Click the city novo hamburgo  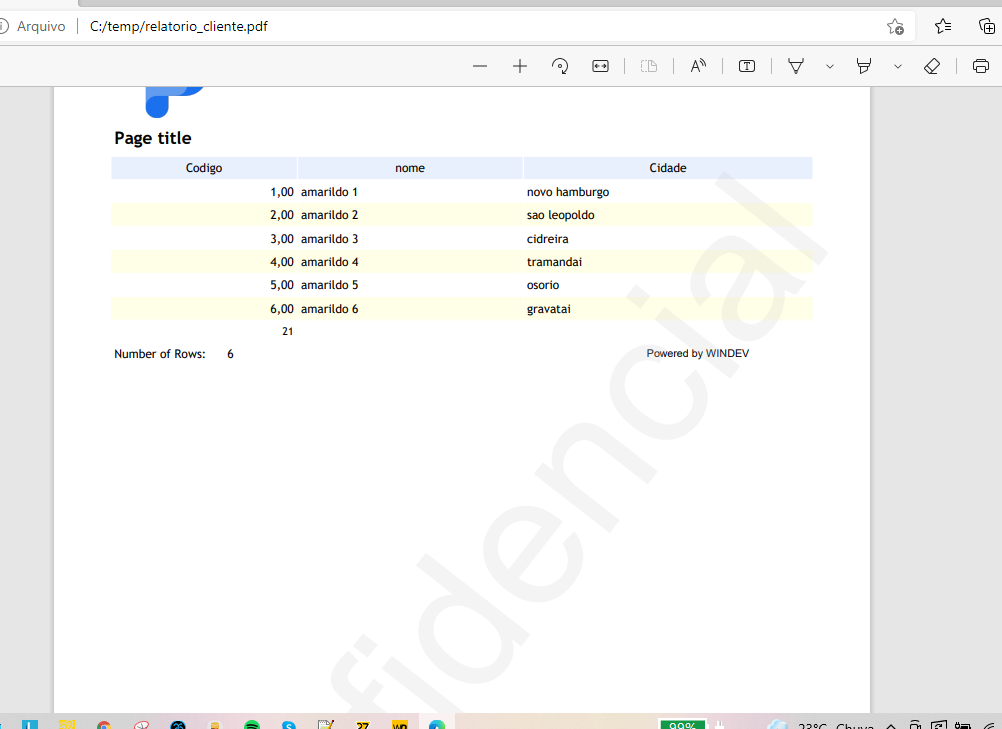(567, 192)
